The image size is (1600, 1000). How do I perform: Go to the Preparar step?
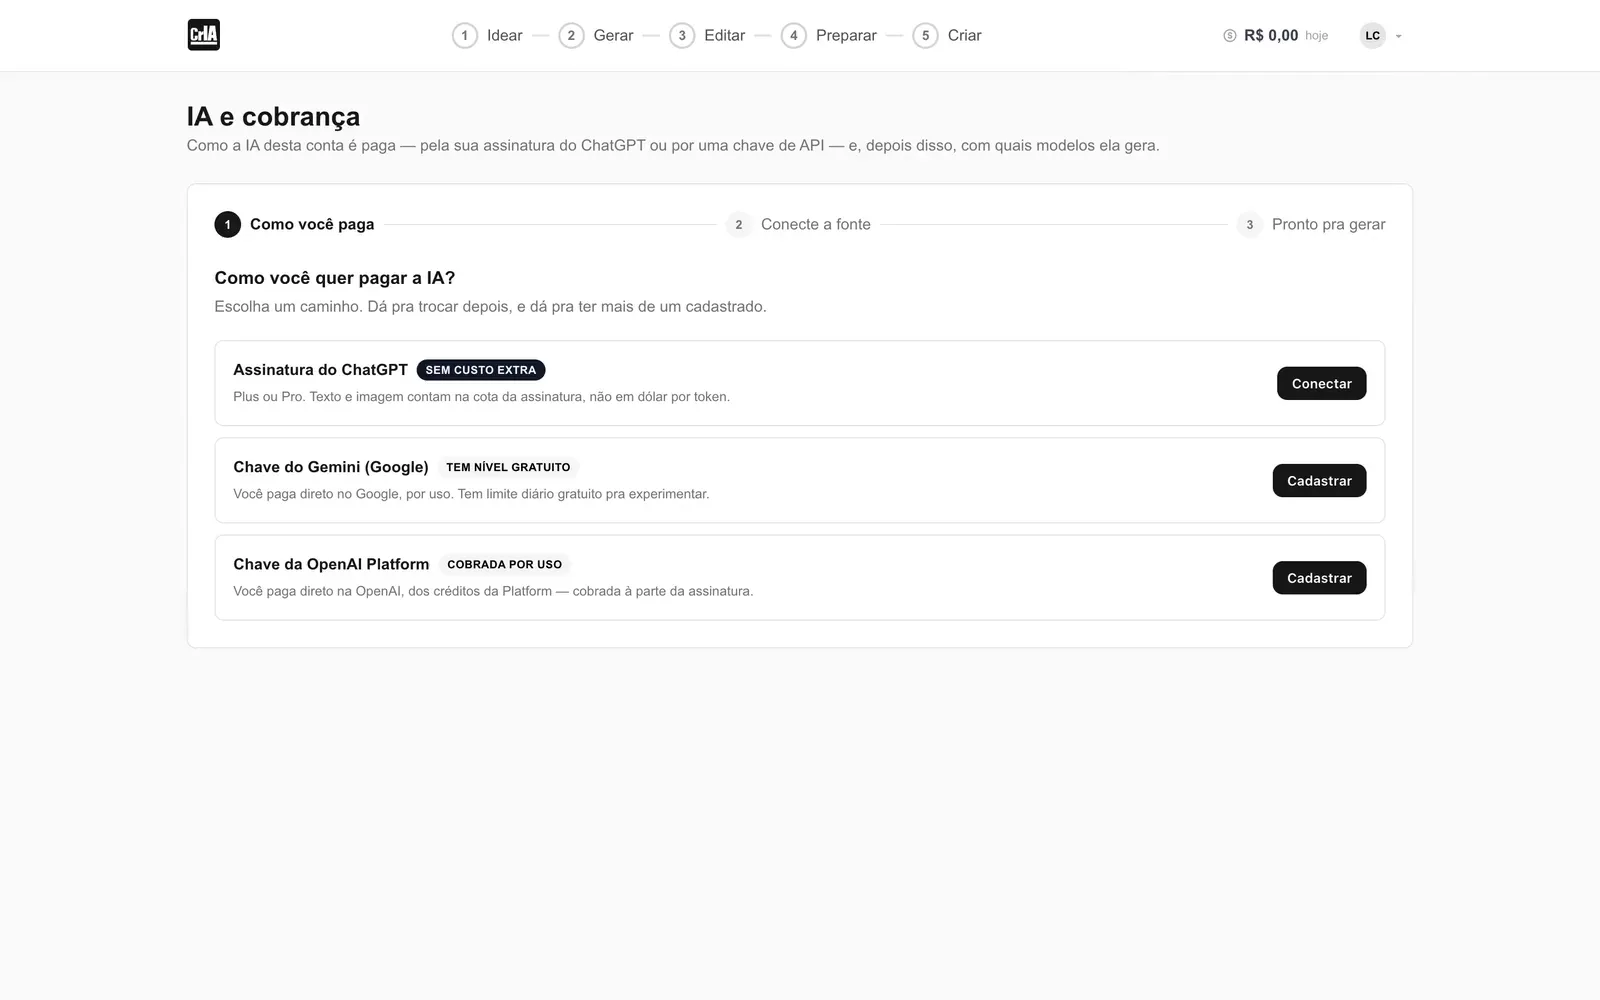(x=829, y=36)
